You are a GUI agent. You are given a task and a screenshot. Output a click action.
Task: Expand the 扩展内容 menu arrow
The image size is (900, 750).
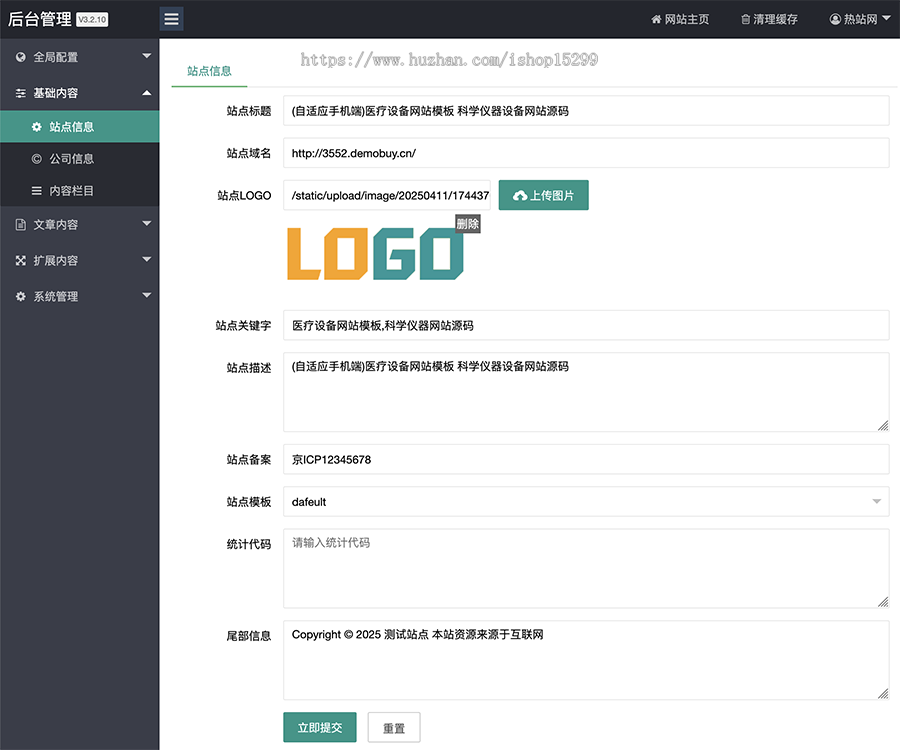coord(147,259)
